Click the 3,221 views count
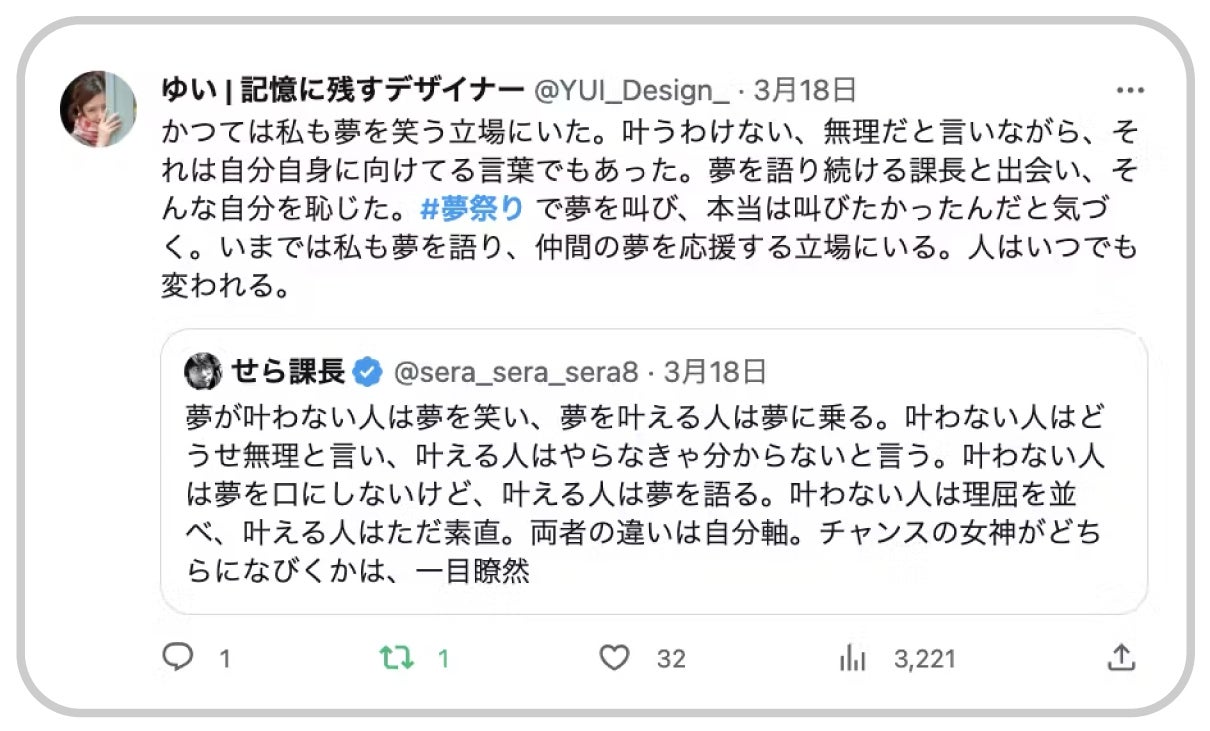Image resolution: width=1210 pixels, height=731 pixels. (925, 658)
